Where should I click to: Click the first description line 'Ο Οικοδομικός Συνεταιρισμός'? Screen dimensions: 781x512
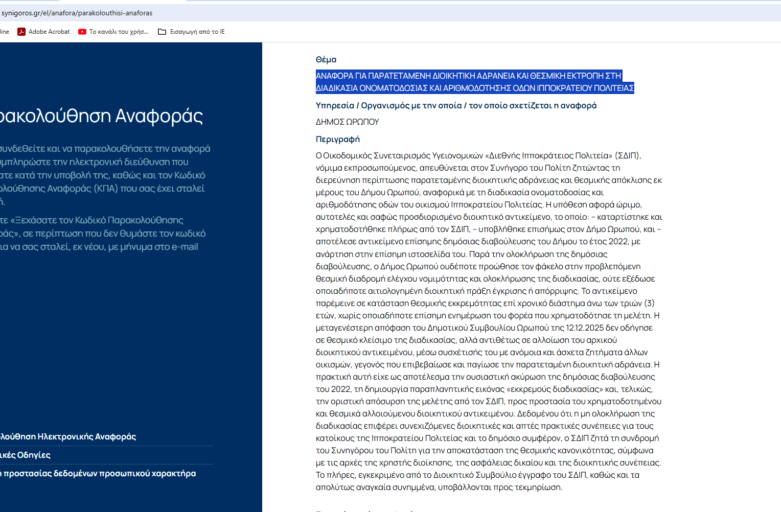point(478,156)
